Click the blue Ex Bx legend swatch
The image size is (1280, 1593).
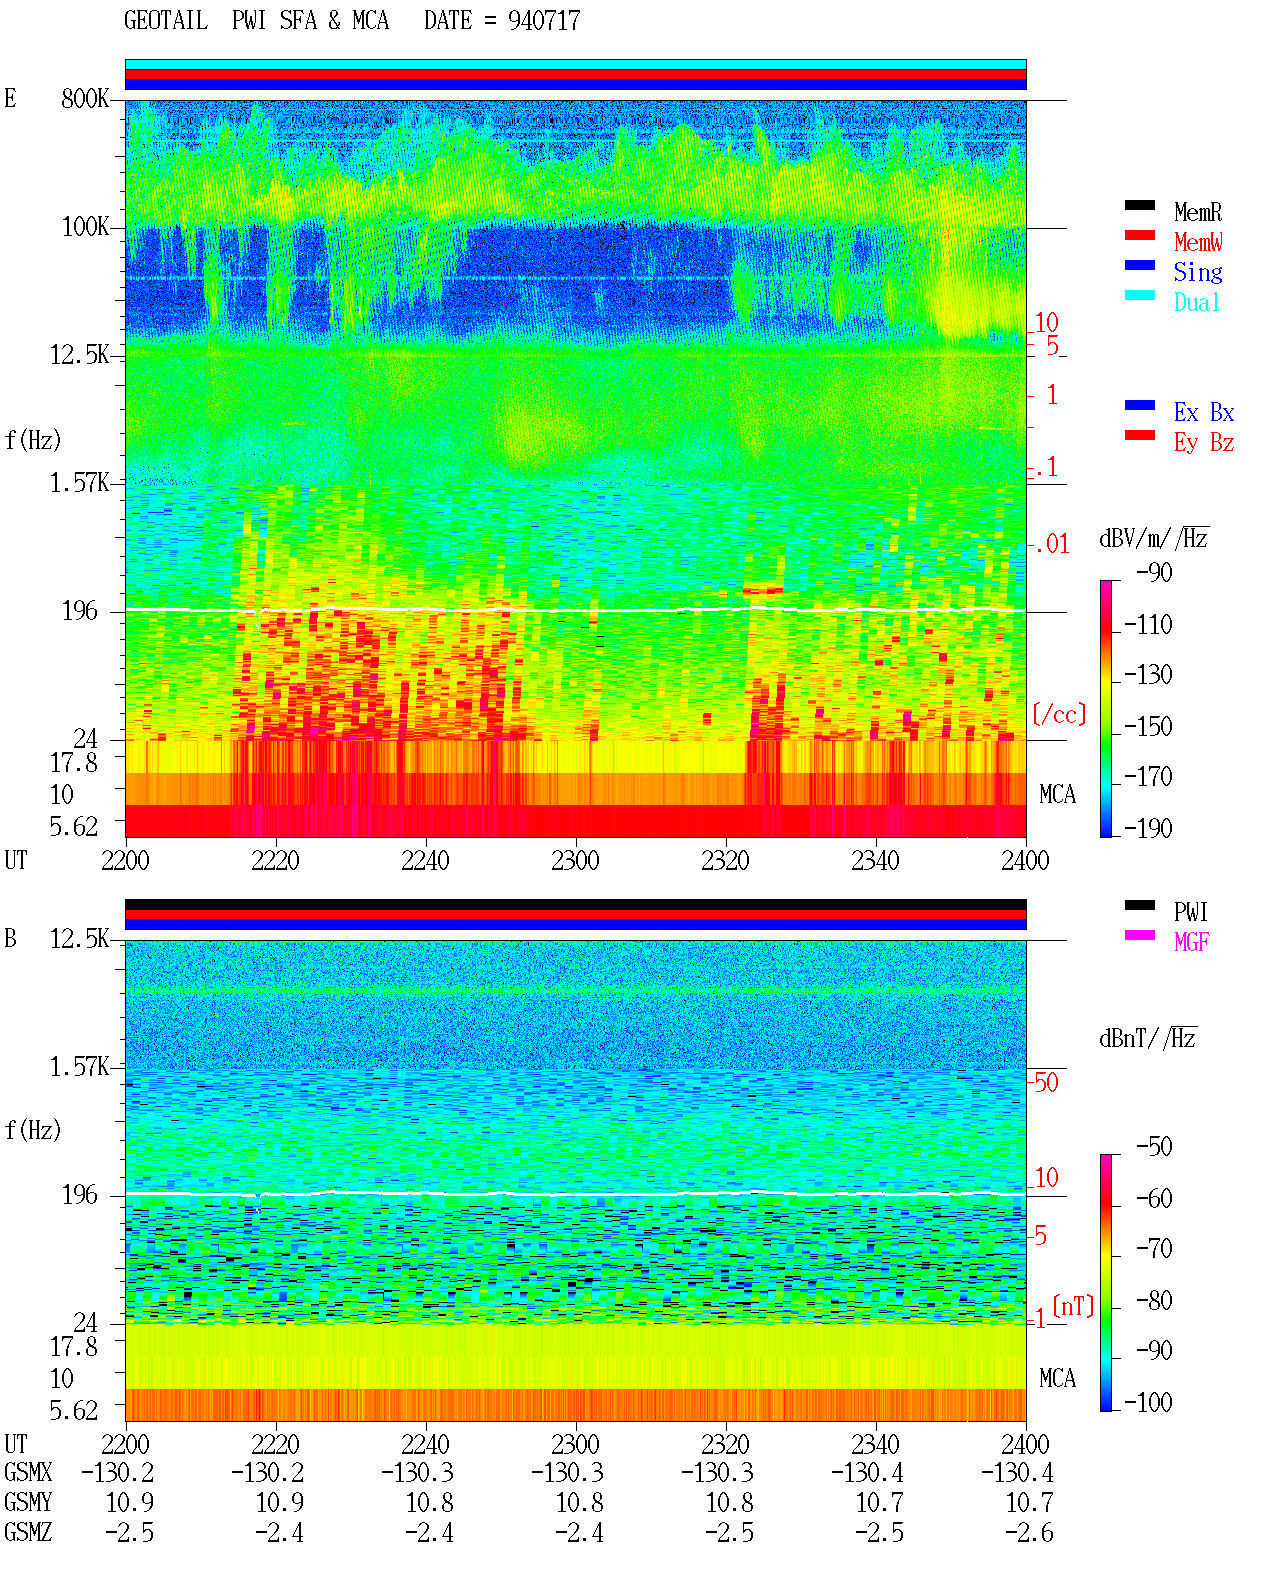pyautogui.click(x=1139, y=405)
